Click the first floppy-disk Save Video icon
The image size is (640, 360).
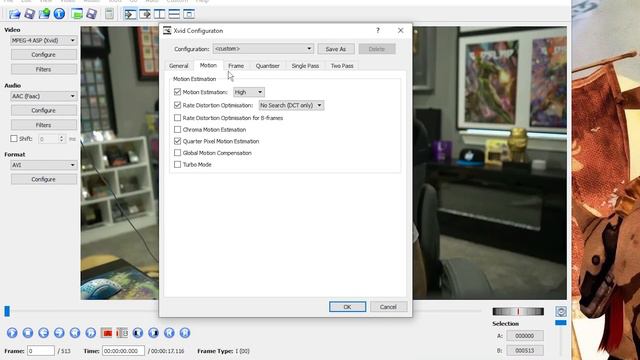pyautogui.click(x=29, y=14)
